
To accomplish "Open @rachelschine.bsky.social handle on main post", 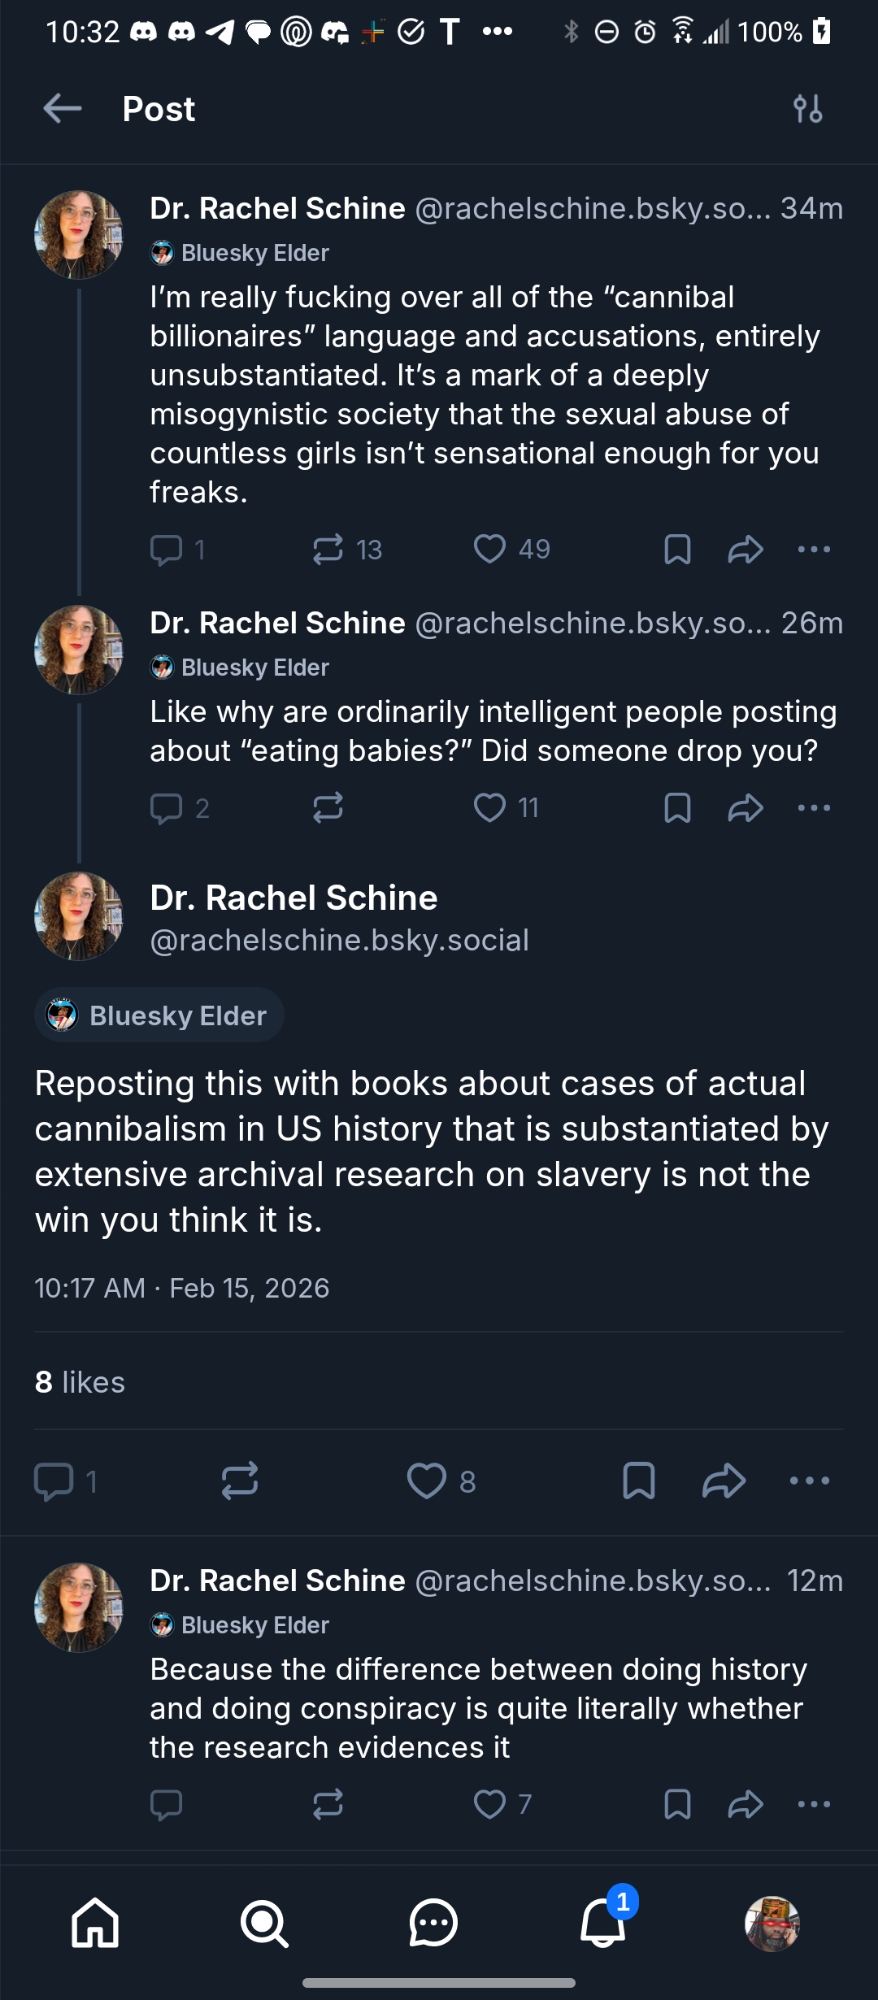I will pyautogui.click(x=339, y=940).
